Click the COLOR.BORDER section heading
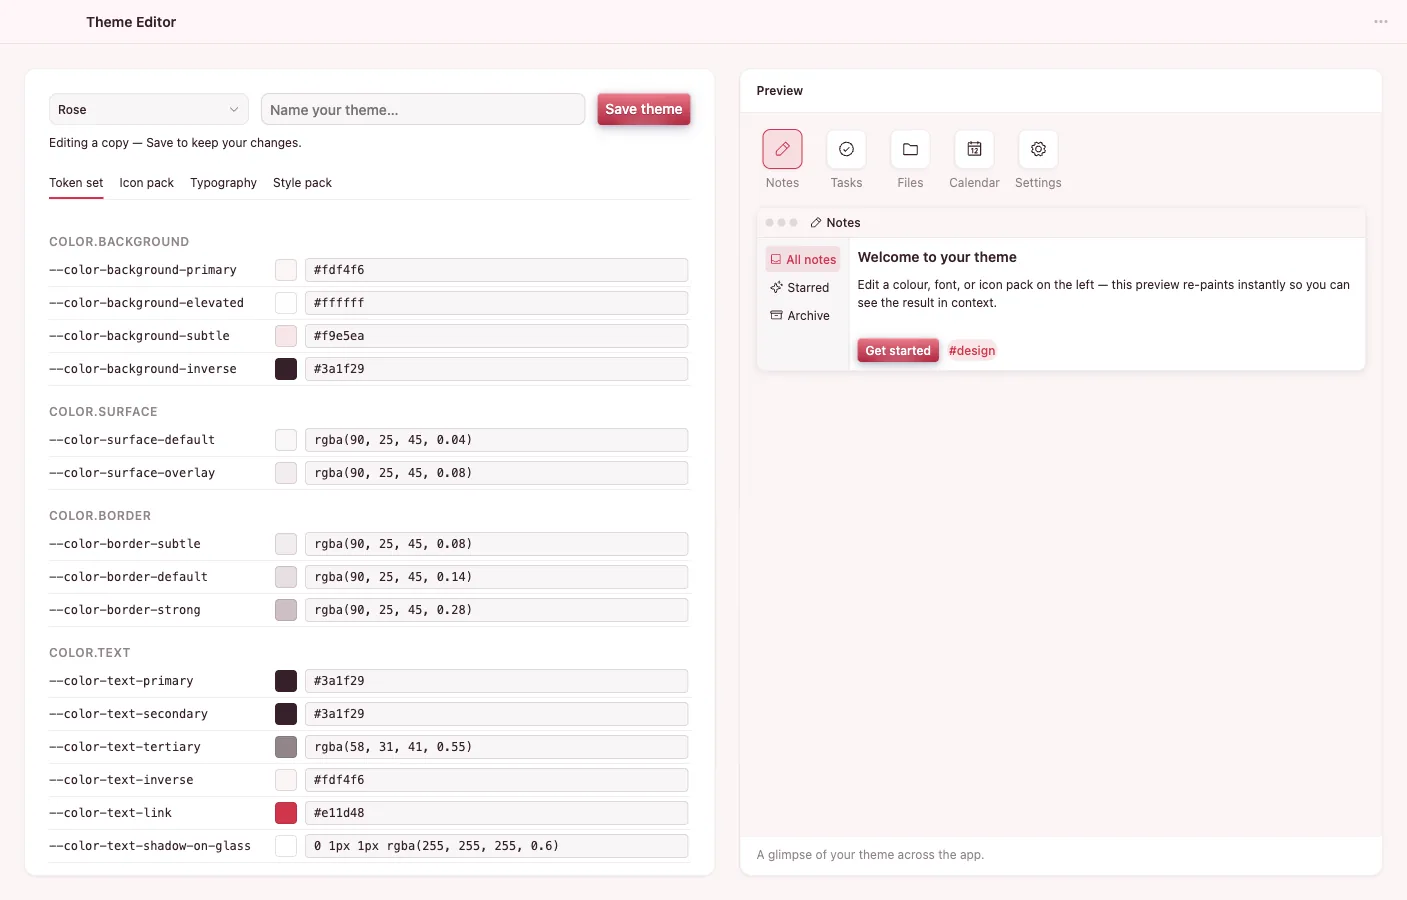Screen dimensions: 1407x900 point(100,516)
